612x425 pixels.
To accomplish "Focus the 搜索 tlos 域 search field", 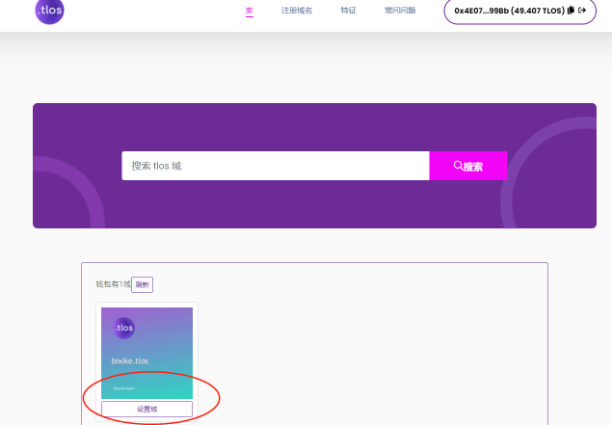I will click(275, 166).
